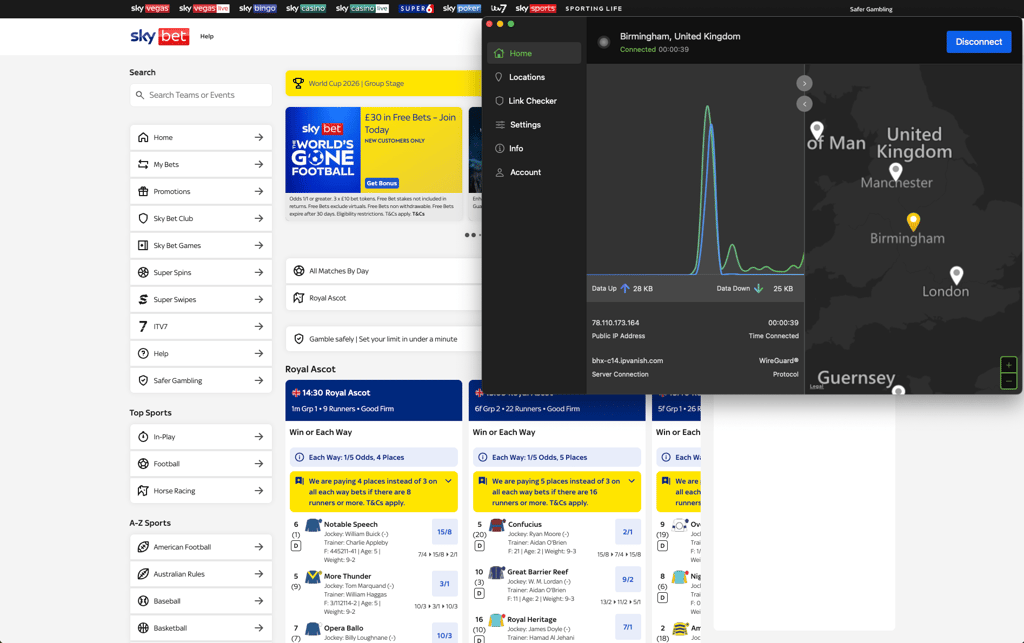The height and width of the screenshot is (643, 1024).
Task: Expand the paying 4 places notice
Action: (448, 481)
